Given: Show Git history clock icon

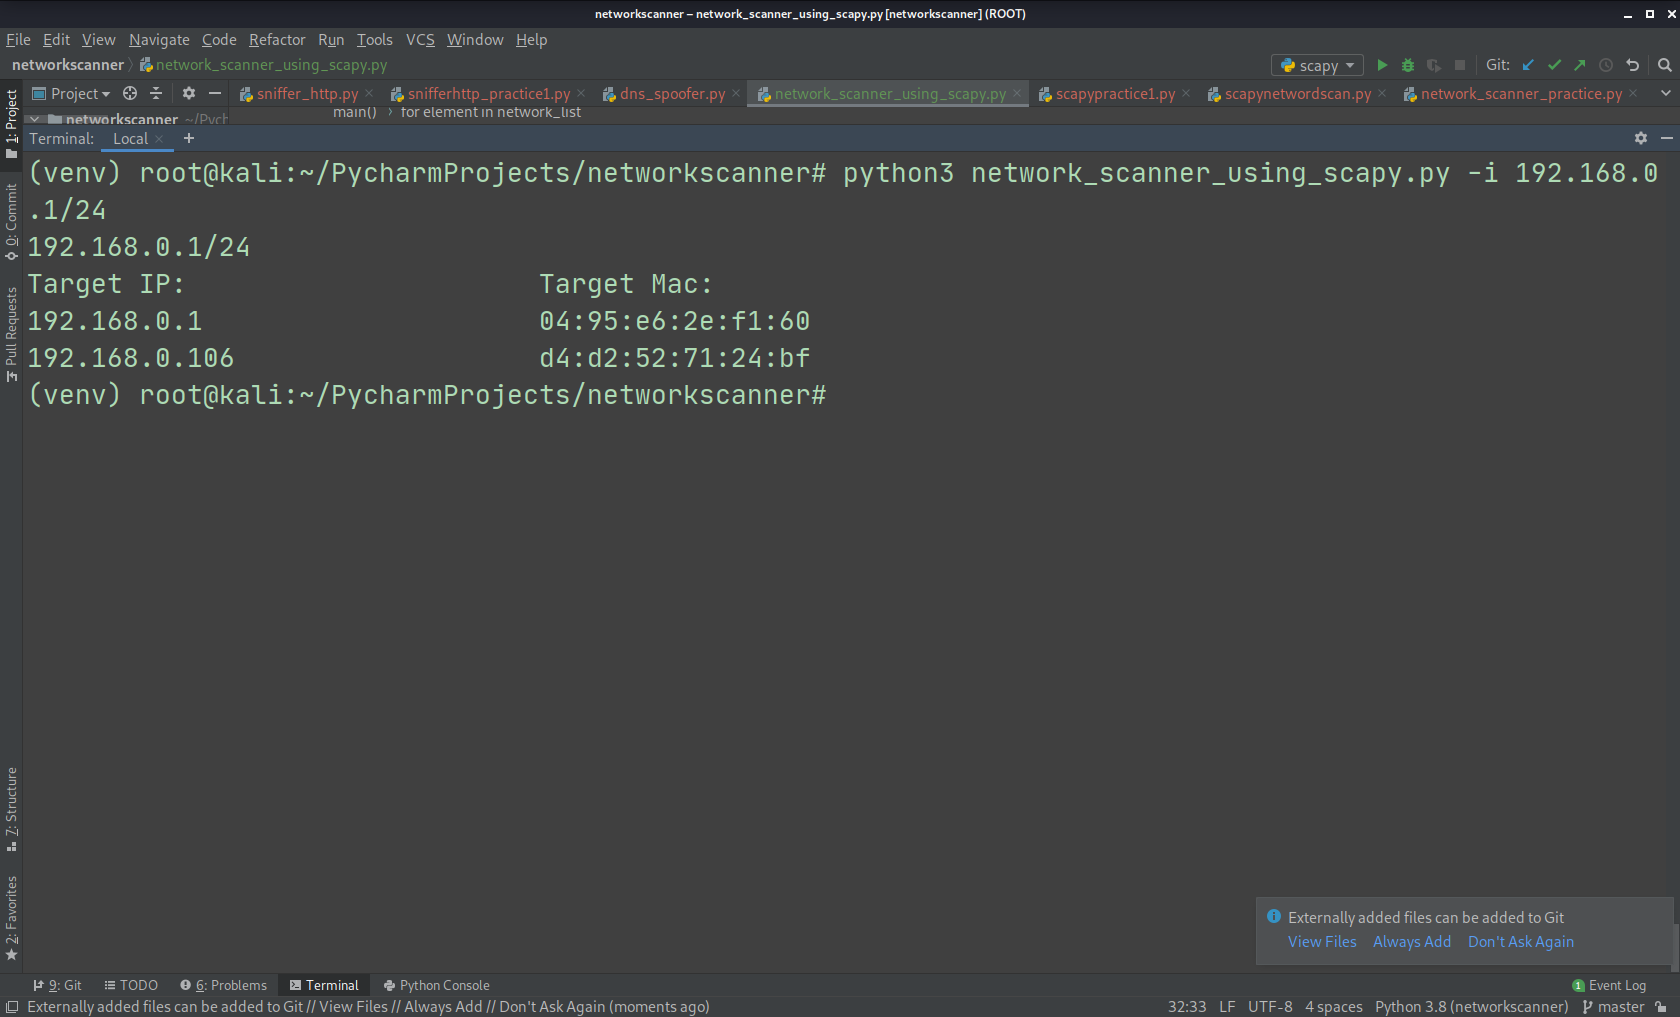Looking at the screenshot, I should (x=1606, y=65).
